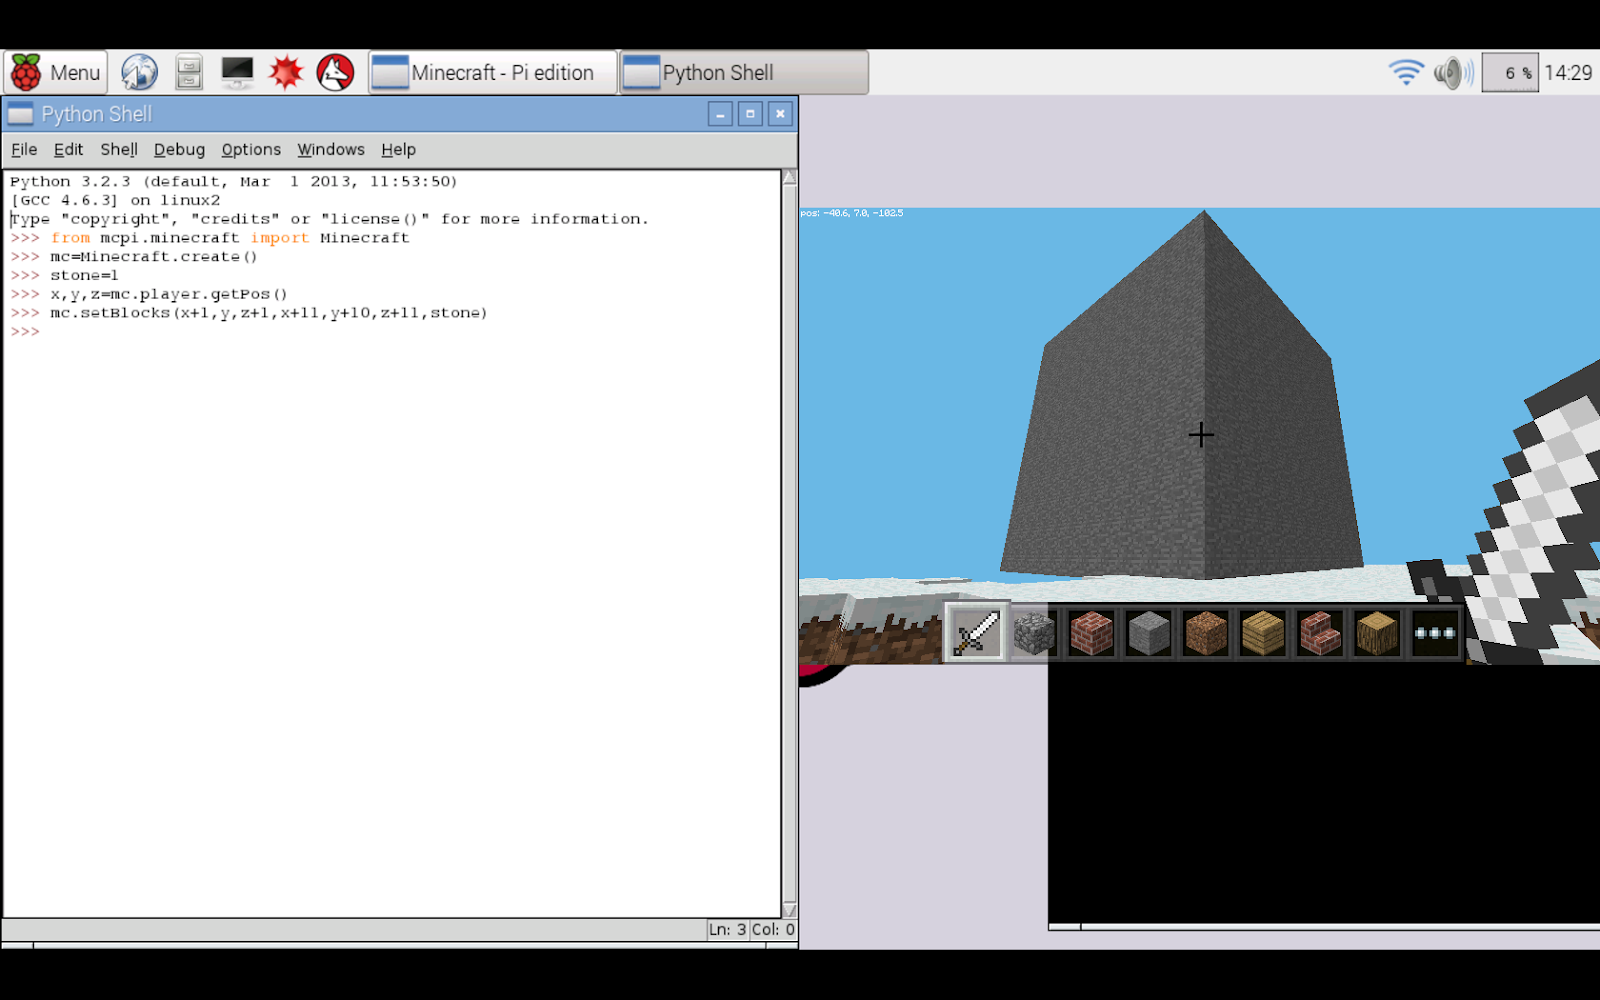Click the '[GCC 4.6.3] on linux2' line
The width and height of the screenshot is (1600, 1000).
click(x=115, y=200)
